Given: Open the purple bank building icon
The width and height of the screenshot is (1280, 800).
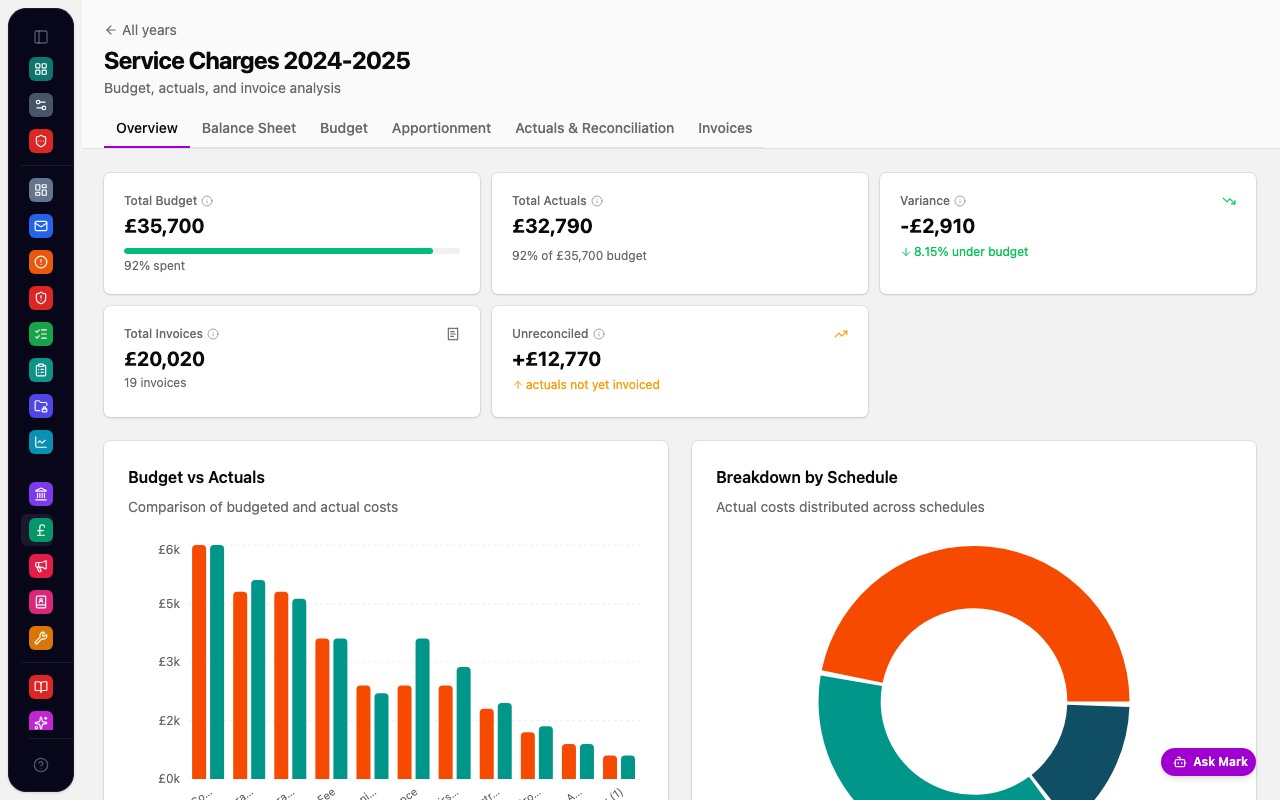Looking at the screenshot, I should coord(41,494).
